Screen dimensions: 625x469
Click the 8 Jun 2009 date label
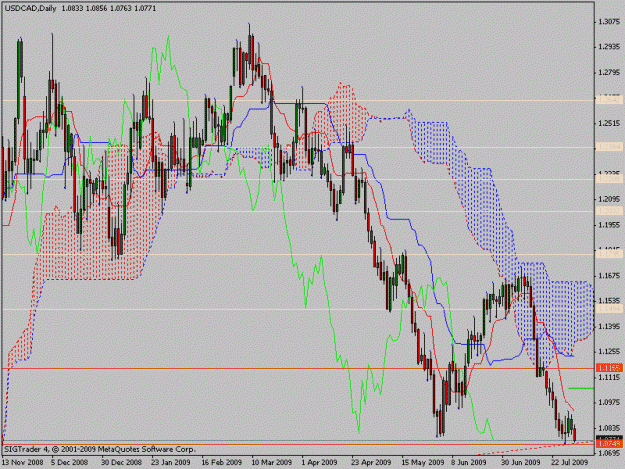coord(469,463)
